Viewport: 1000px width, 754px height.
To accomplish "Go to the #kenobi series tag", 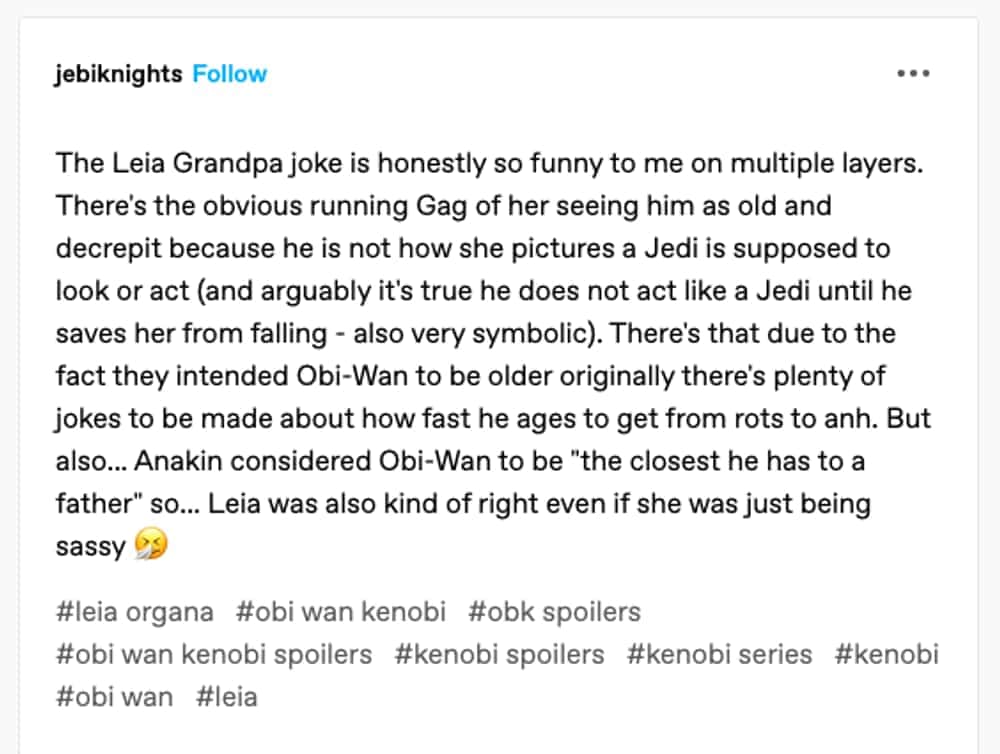I will tap(719, 654).
